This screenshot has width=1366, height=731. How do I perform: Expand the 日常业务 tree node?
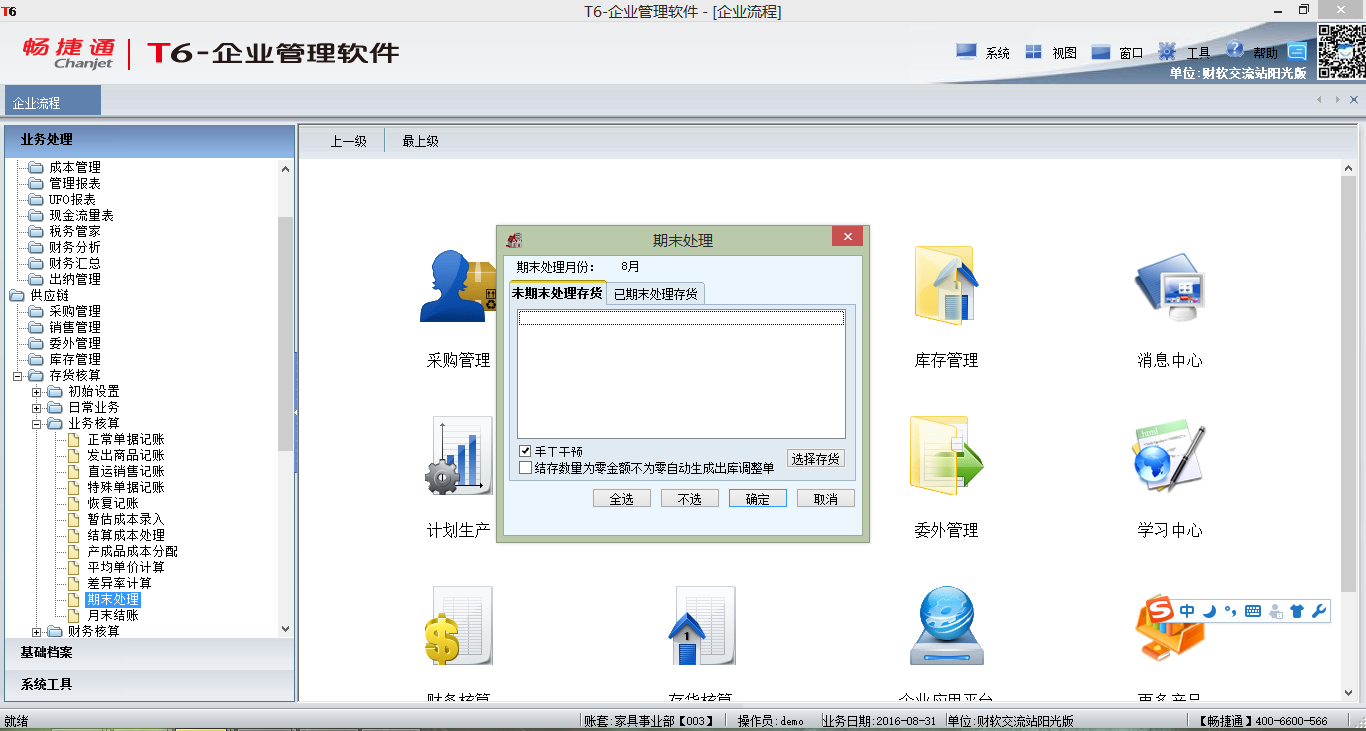tap(36, 407)
